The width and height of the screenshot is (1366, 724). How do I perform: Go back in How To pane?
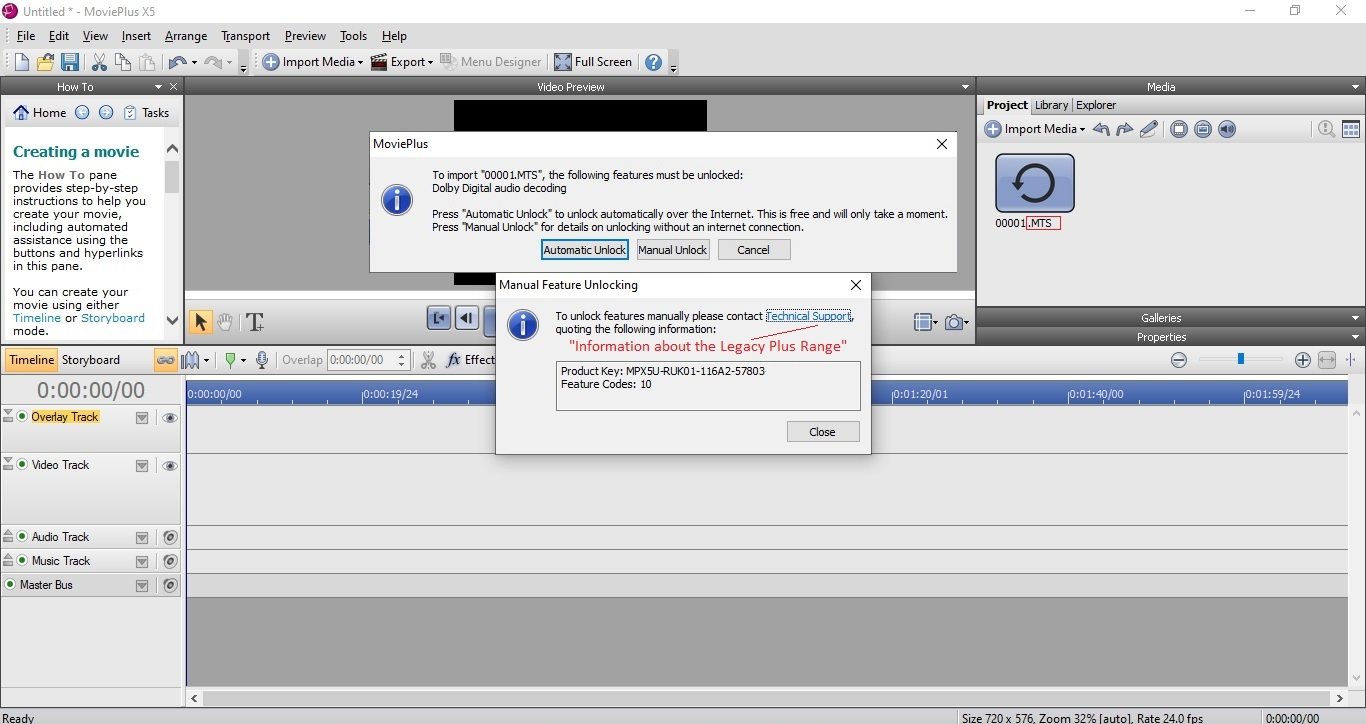pyautogui.click(x=82, y=113)
